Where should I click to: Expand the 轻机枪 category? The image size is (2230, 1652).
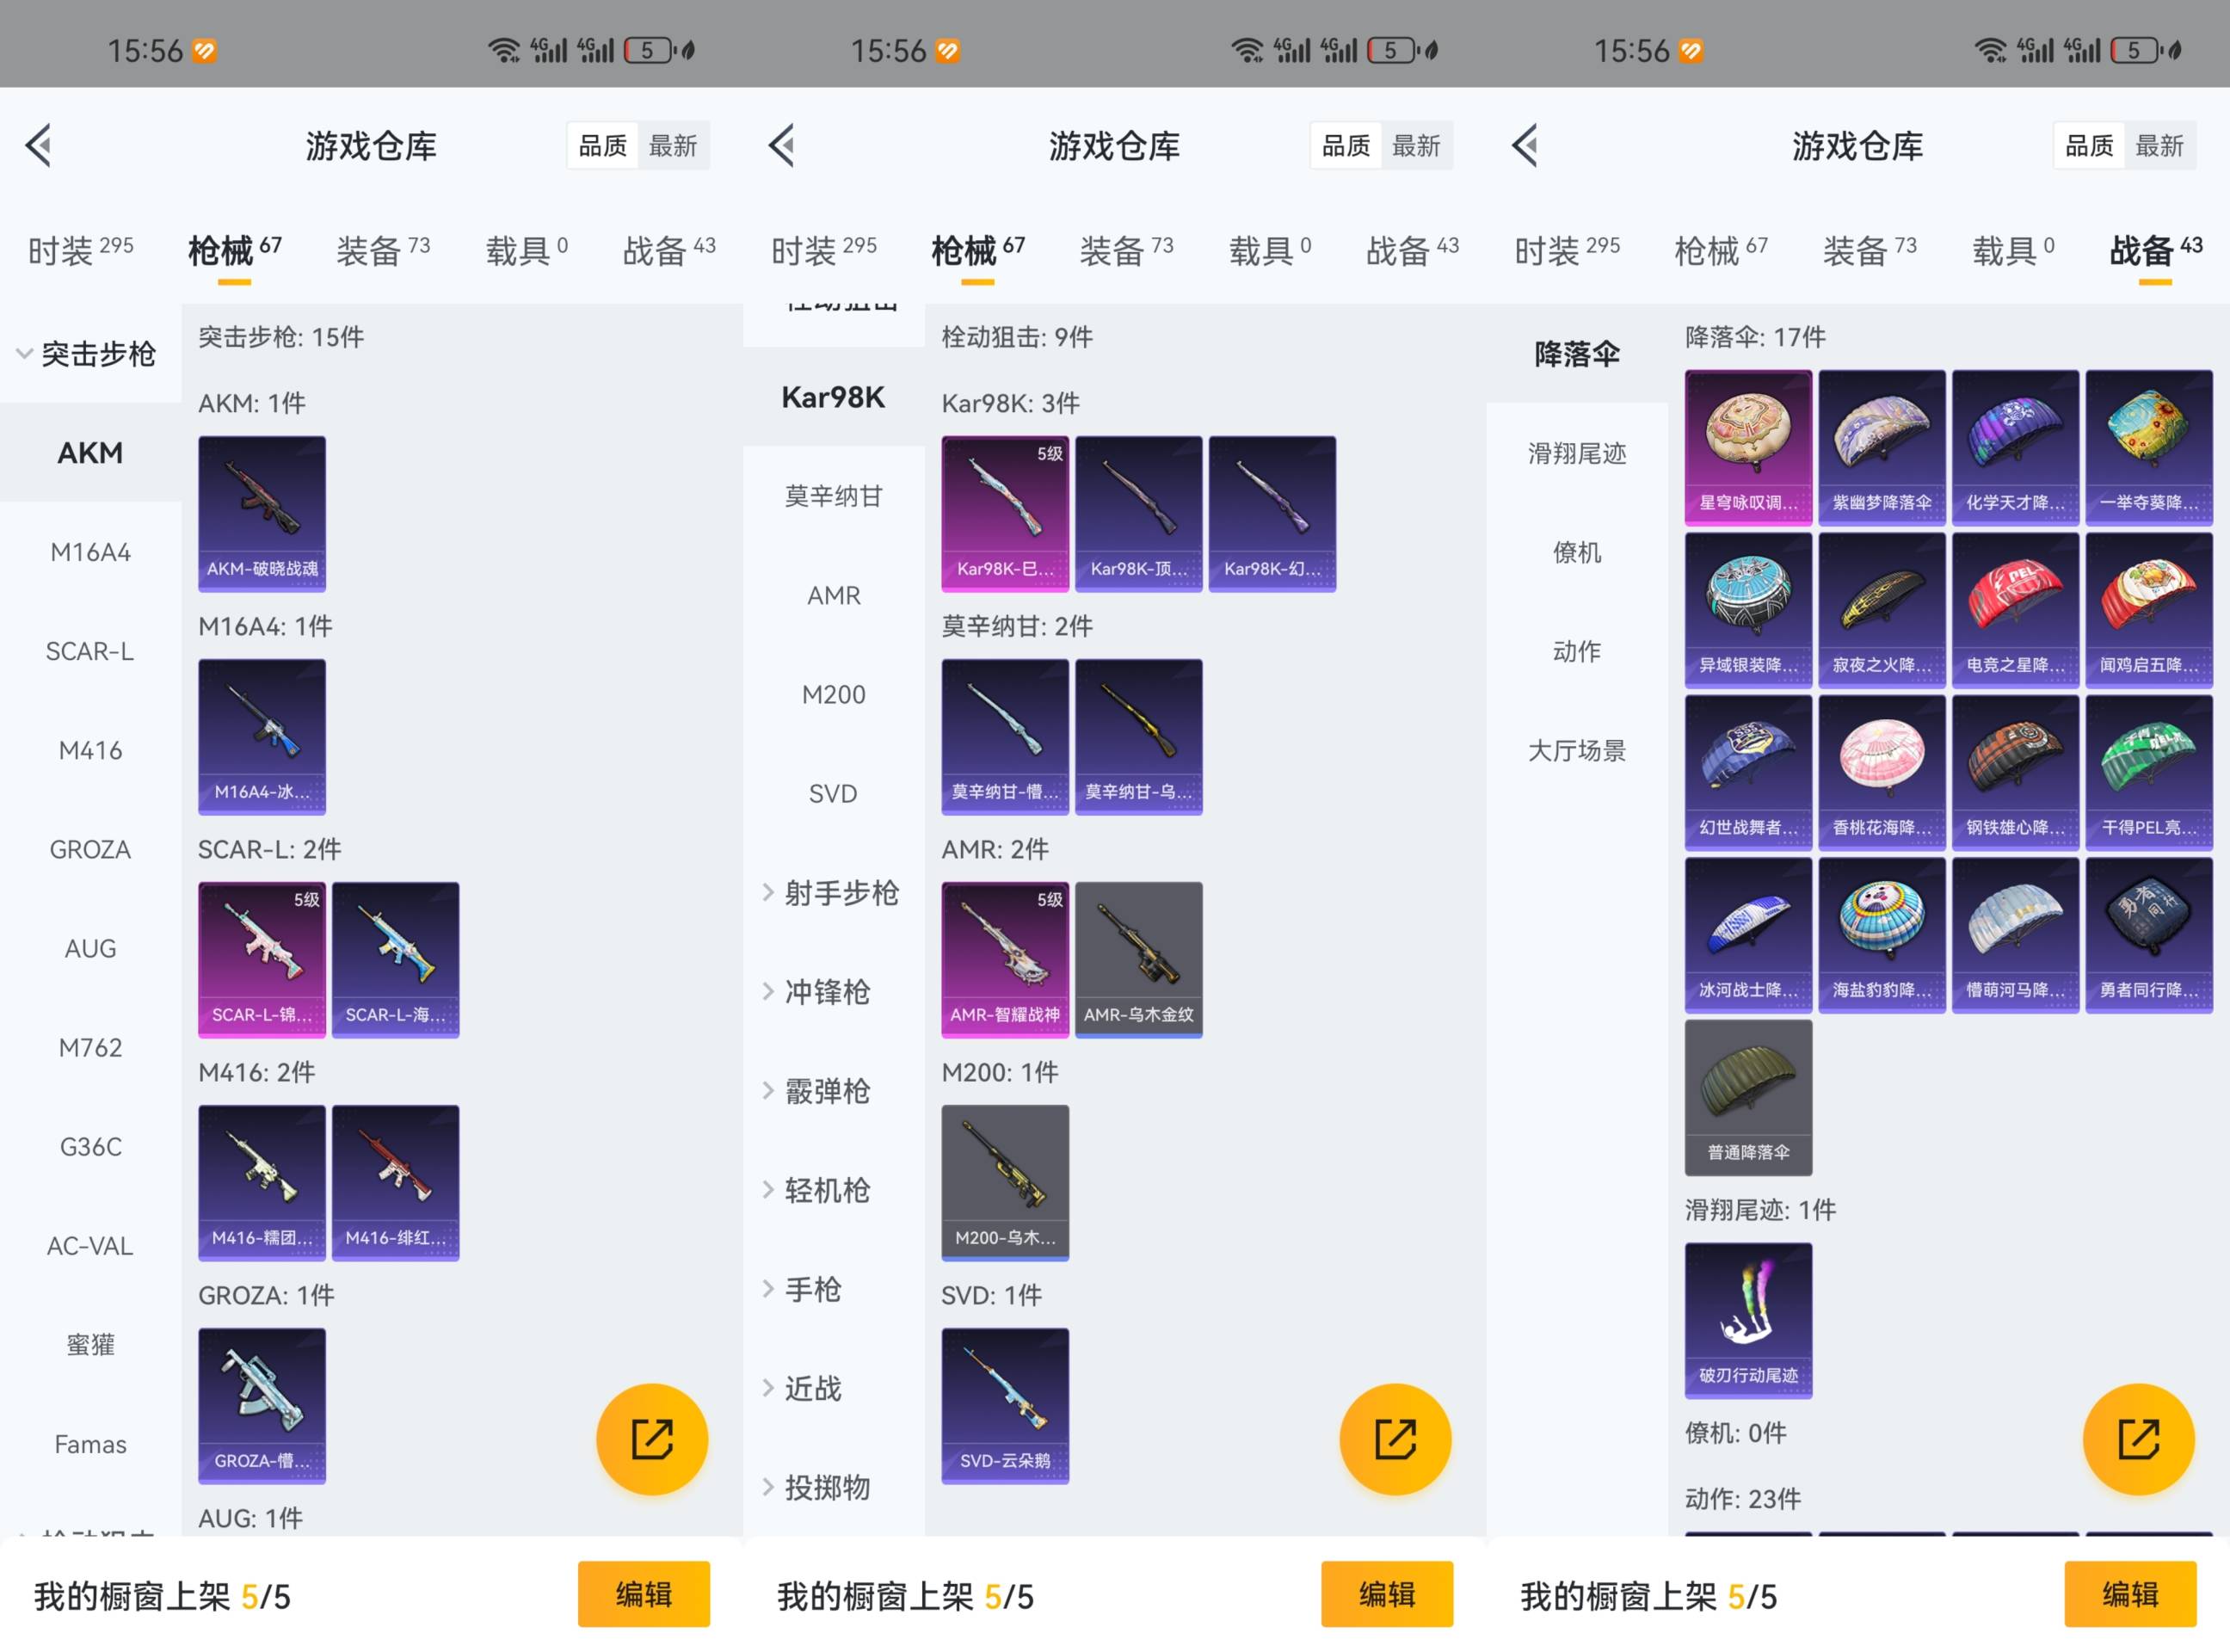[x=817, y=1190]
